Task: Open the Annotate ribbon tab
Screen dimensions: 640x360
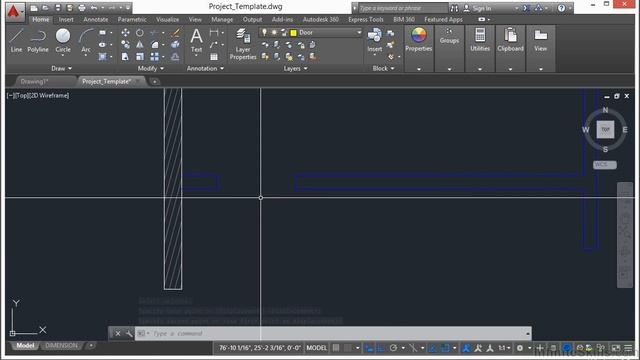Action: pyautogui.click(x=96, y=19)
